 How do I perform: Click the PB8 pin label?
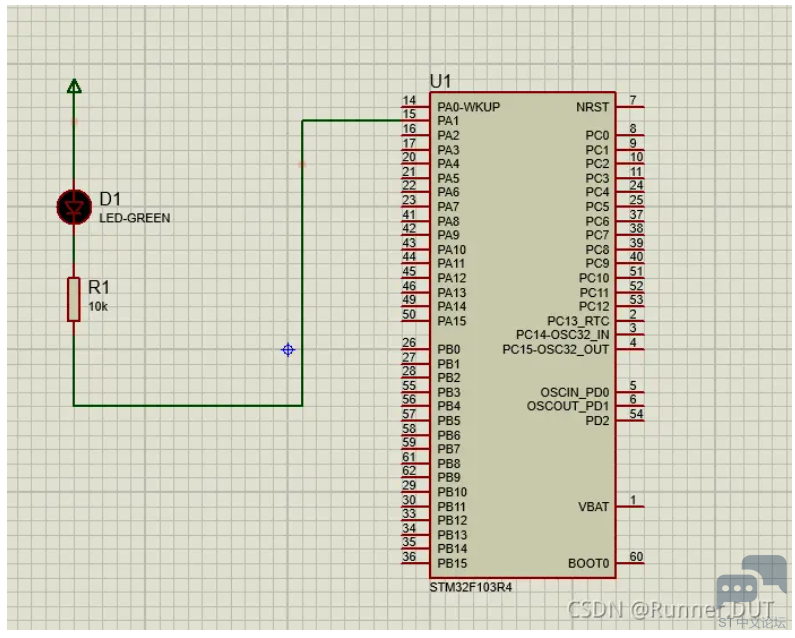click(449, 464)
